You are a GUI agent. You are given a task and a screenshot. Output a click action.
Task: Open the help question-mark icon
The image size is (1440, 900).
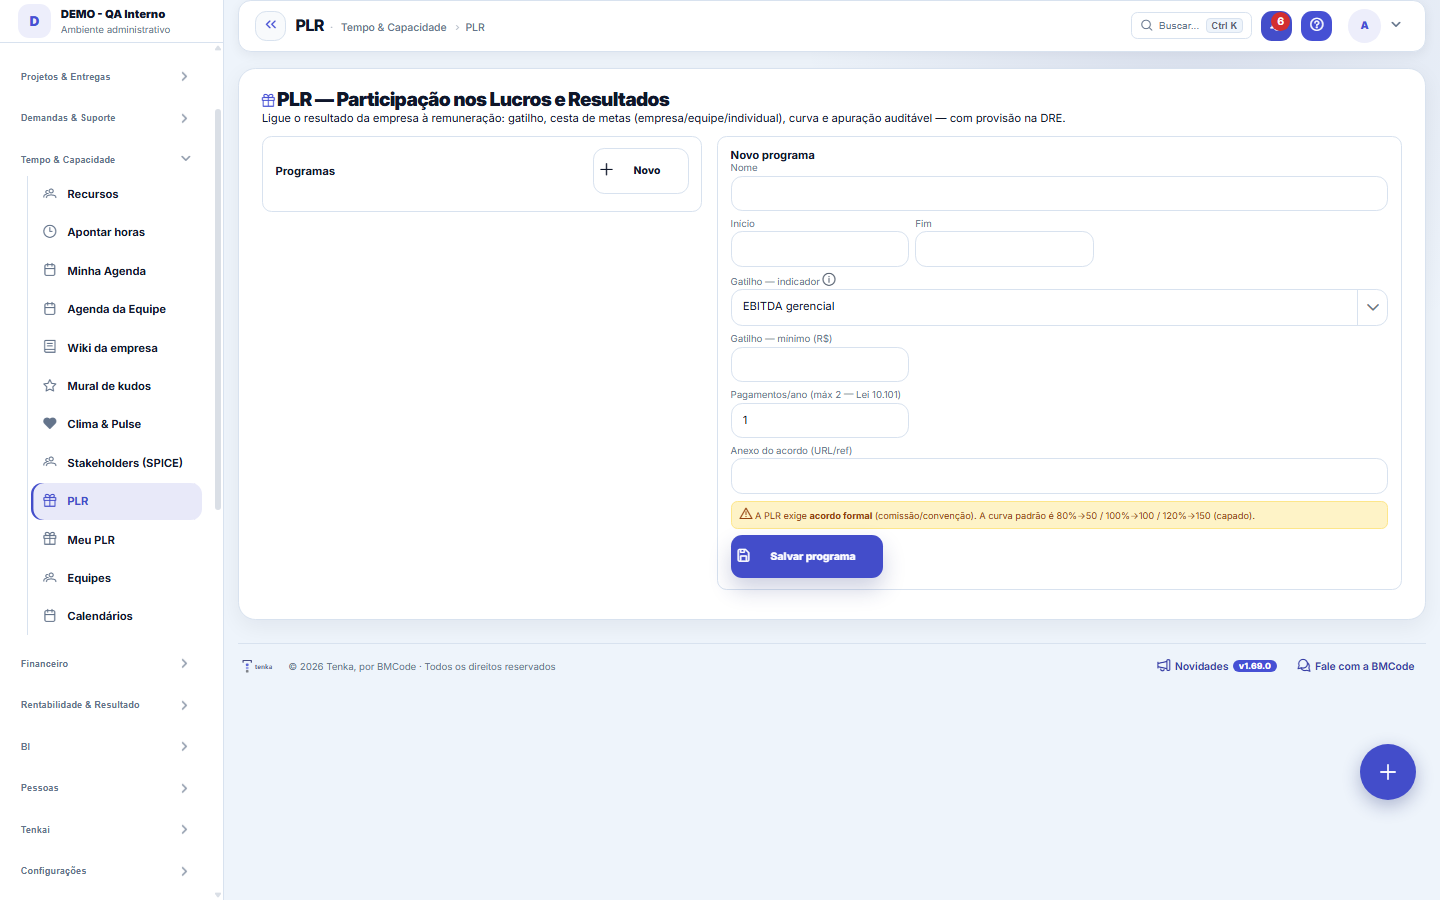click(x=1317, y=25)
